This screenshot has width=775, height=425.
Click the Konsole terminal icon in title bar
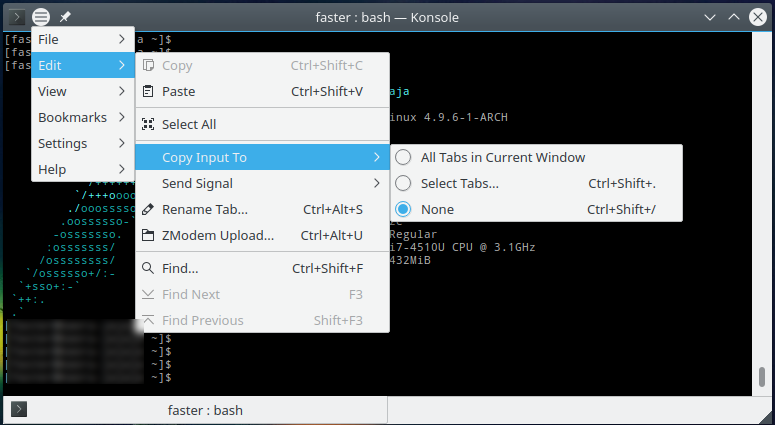(x=17, y=17)
